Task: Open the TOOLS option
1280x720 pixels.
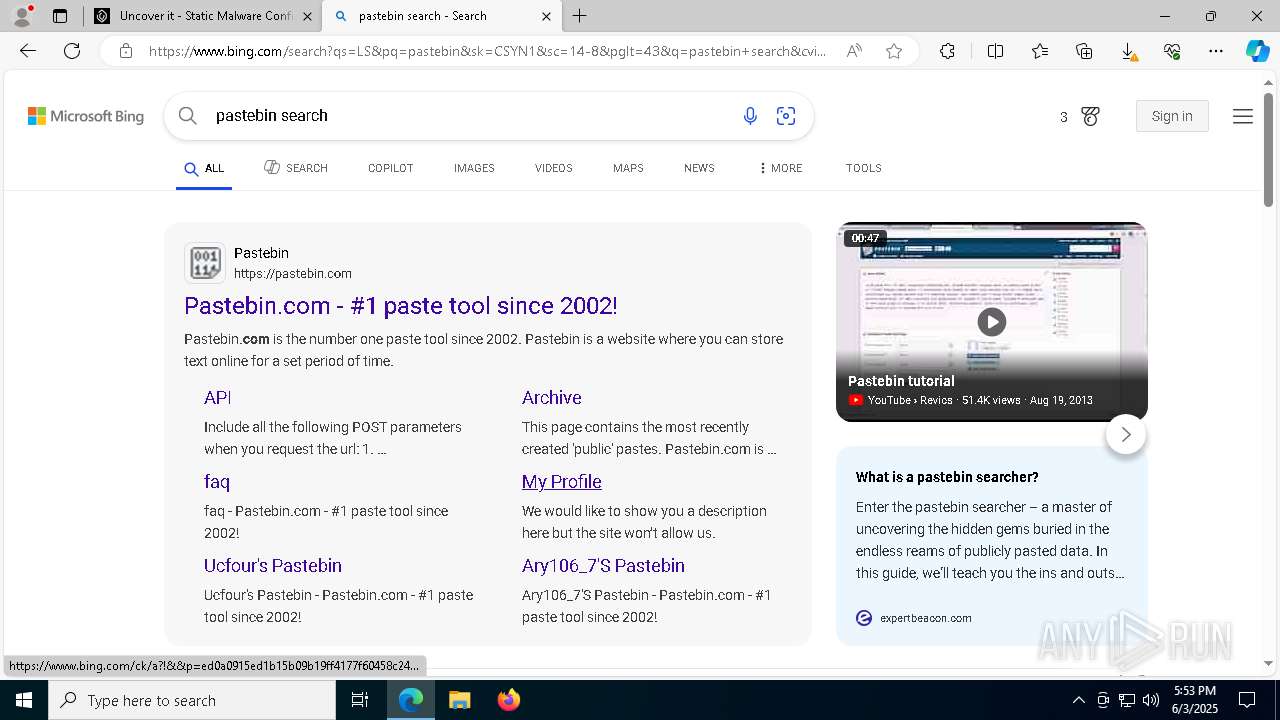Action: [863, 168]
